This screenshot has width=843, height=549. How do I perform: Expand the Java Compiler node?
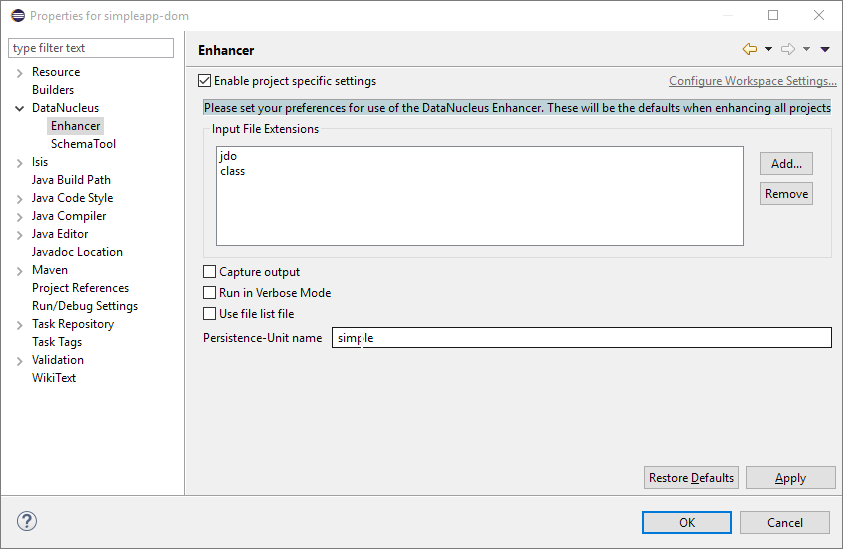[x=19, y=217]
